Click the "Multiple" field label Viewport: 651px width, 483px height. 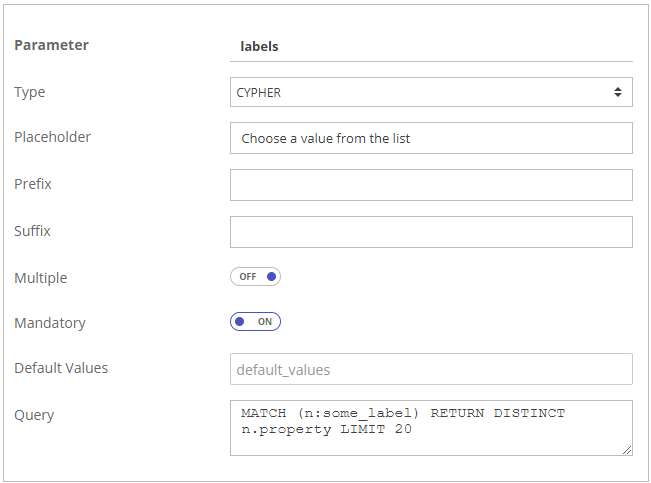point(41,277)
